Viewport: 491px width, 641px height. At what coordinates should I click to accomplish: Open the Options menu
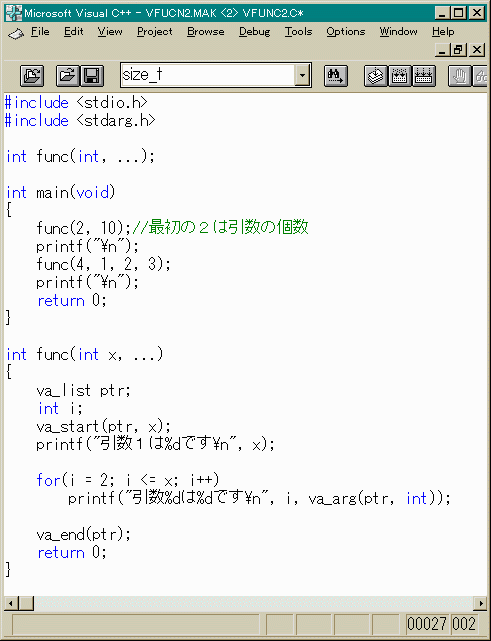pos(345,31)
